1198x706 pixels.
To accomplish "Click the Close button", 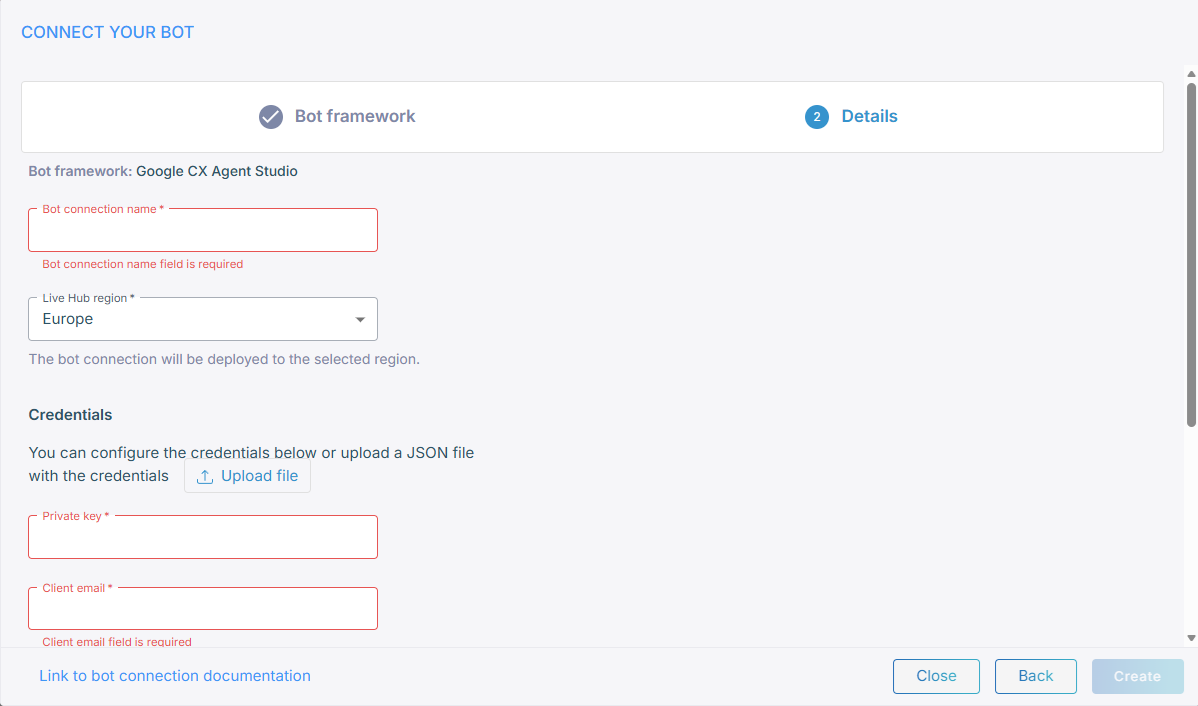I will (x=936, y=676).
